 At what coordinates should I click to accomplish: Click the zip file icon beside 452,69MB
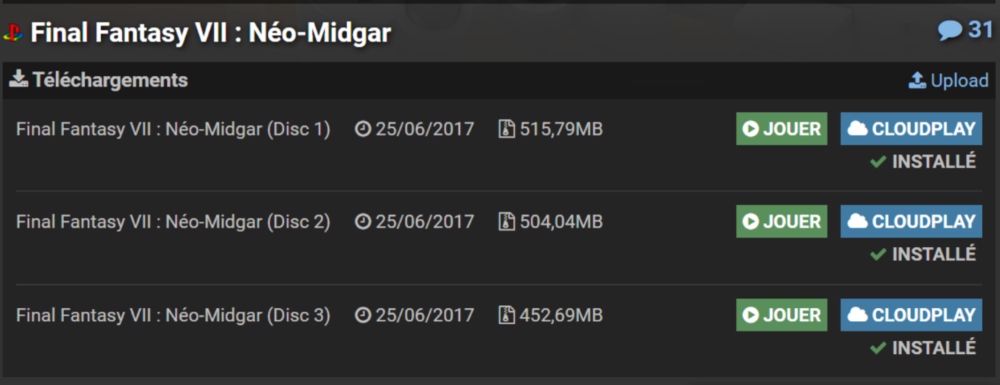pos(506,315)
